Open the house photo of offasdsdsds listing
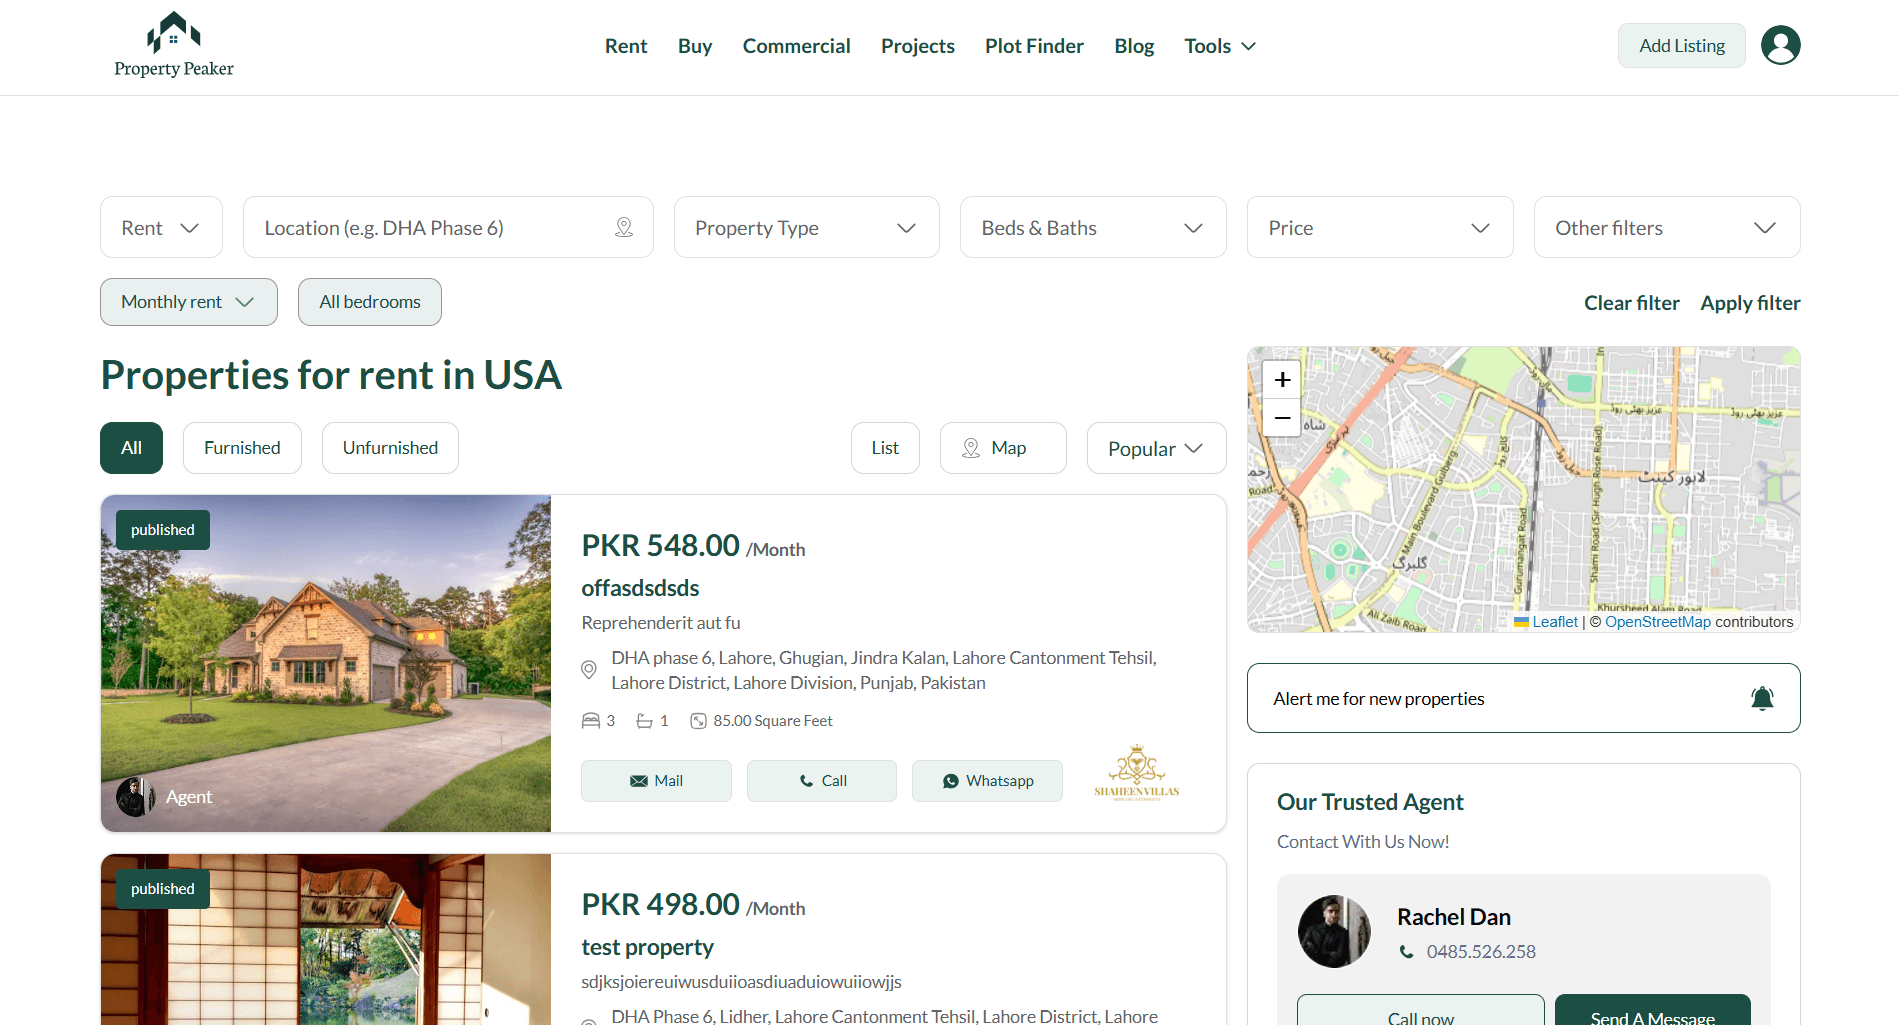 [326, 663]
